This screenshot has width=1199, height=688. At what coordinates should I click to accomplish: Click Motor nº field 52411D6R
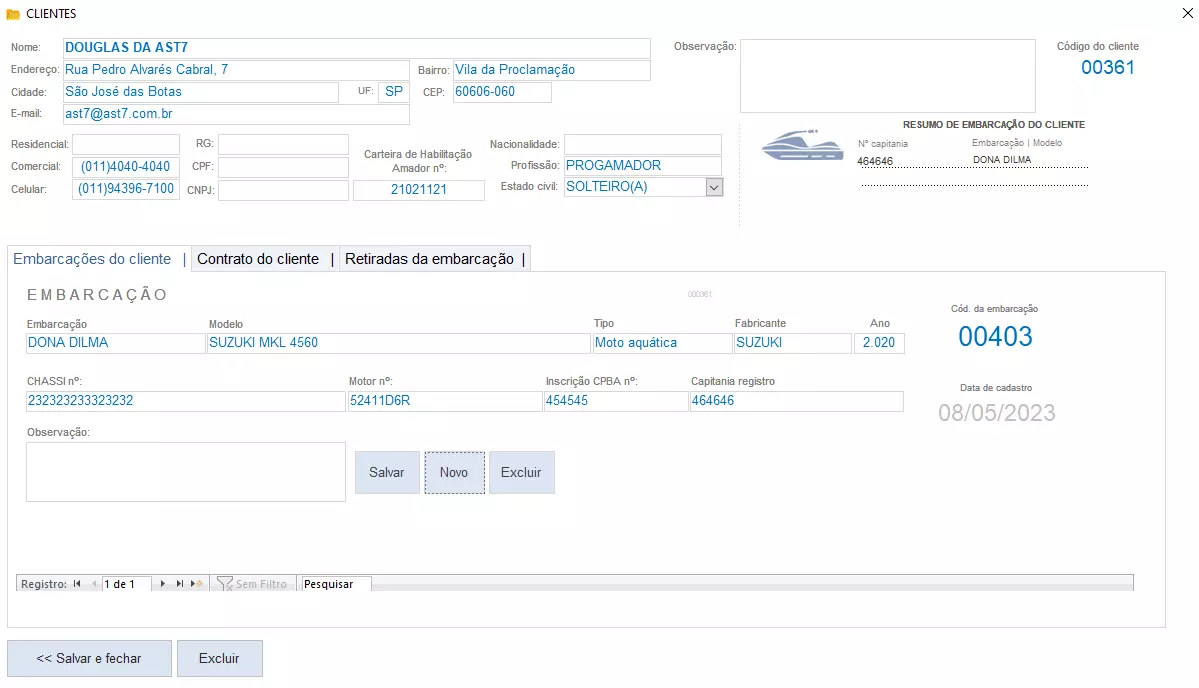[x=445, y=401]
